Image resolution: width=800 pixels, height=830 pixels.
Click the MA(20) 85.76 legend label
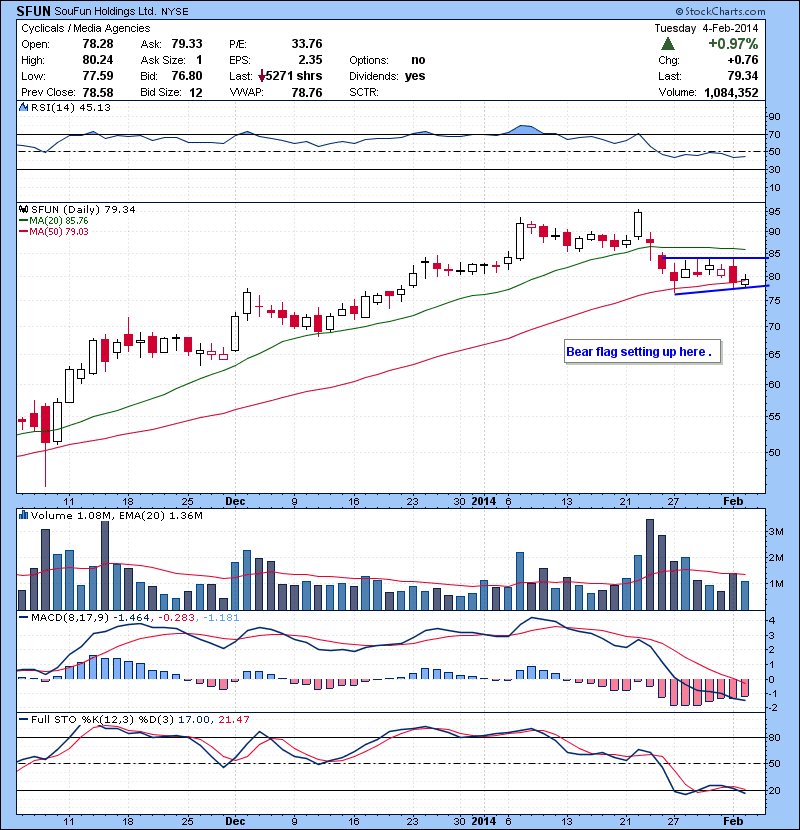58,221
